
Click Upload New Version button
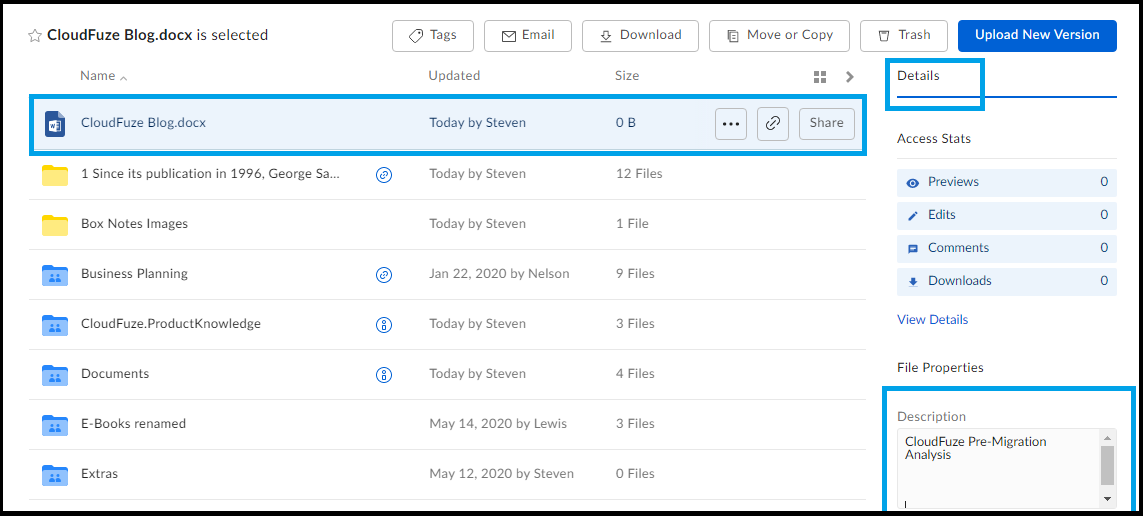click(x=1037, y=36)
